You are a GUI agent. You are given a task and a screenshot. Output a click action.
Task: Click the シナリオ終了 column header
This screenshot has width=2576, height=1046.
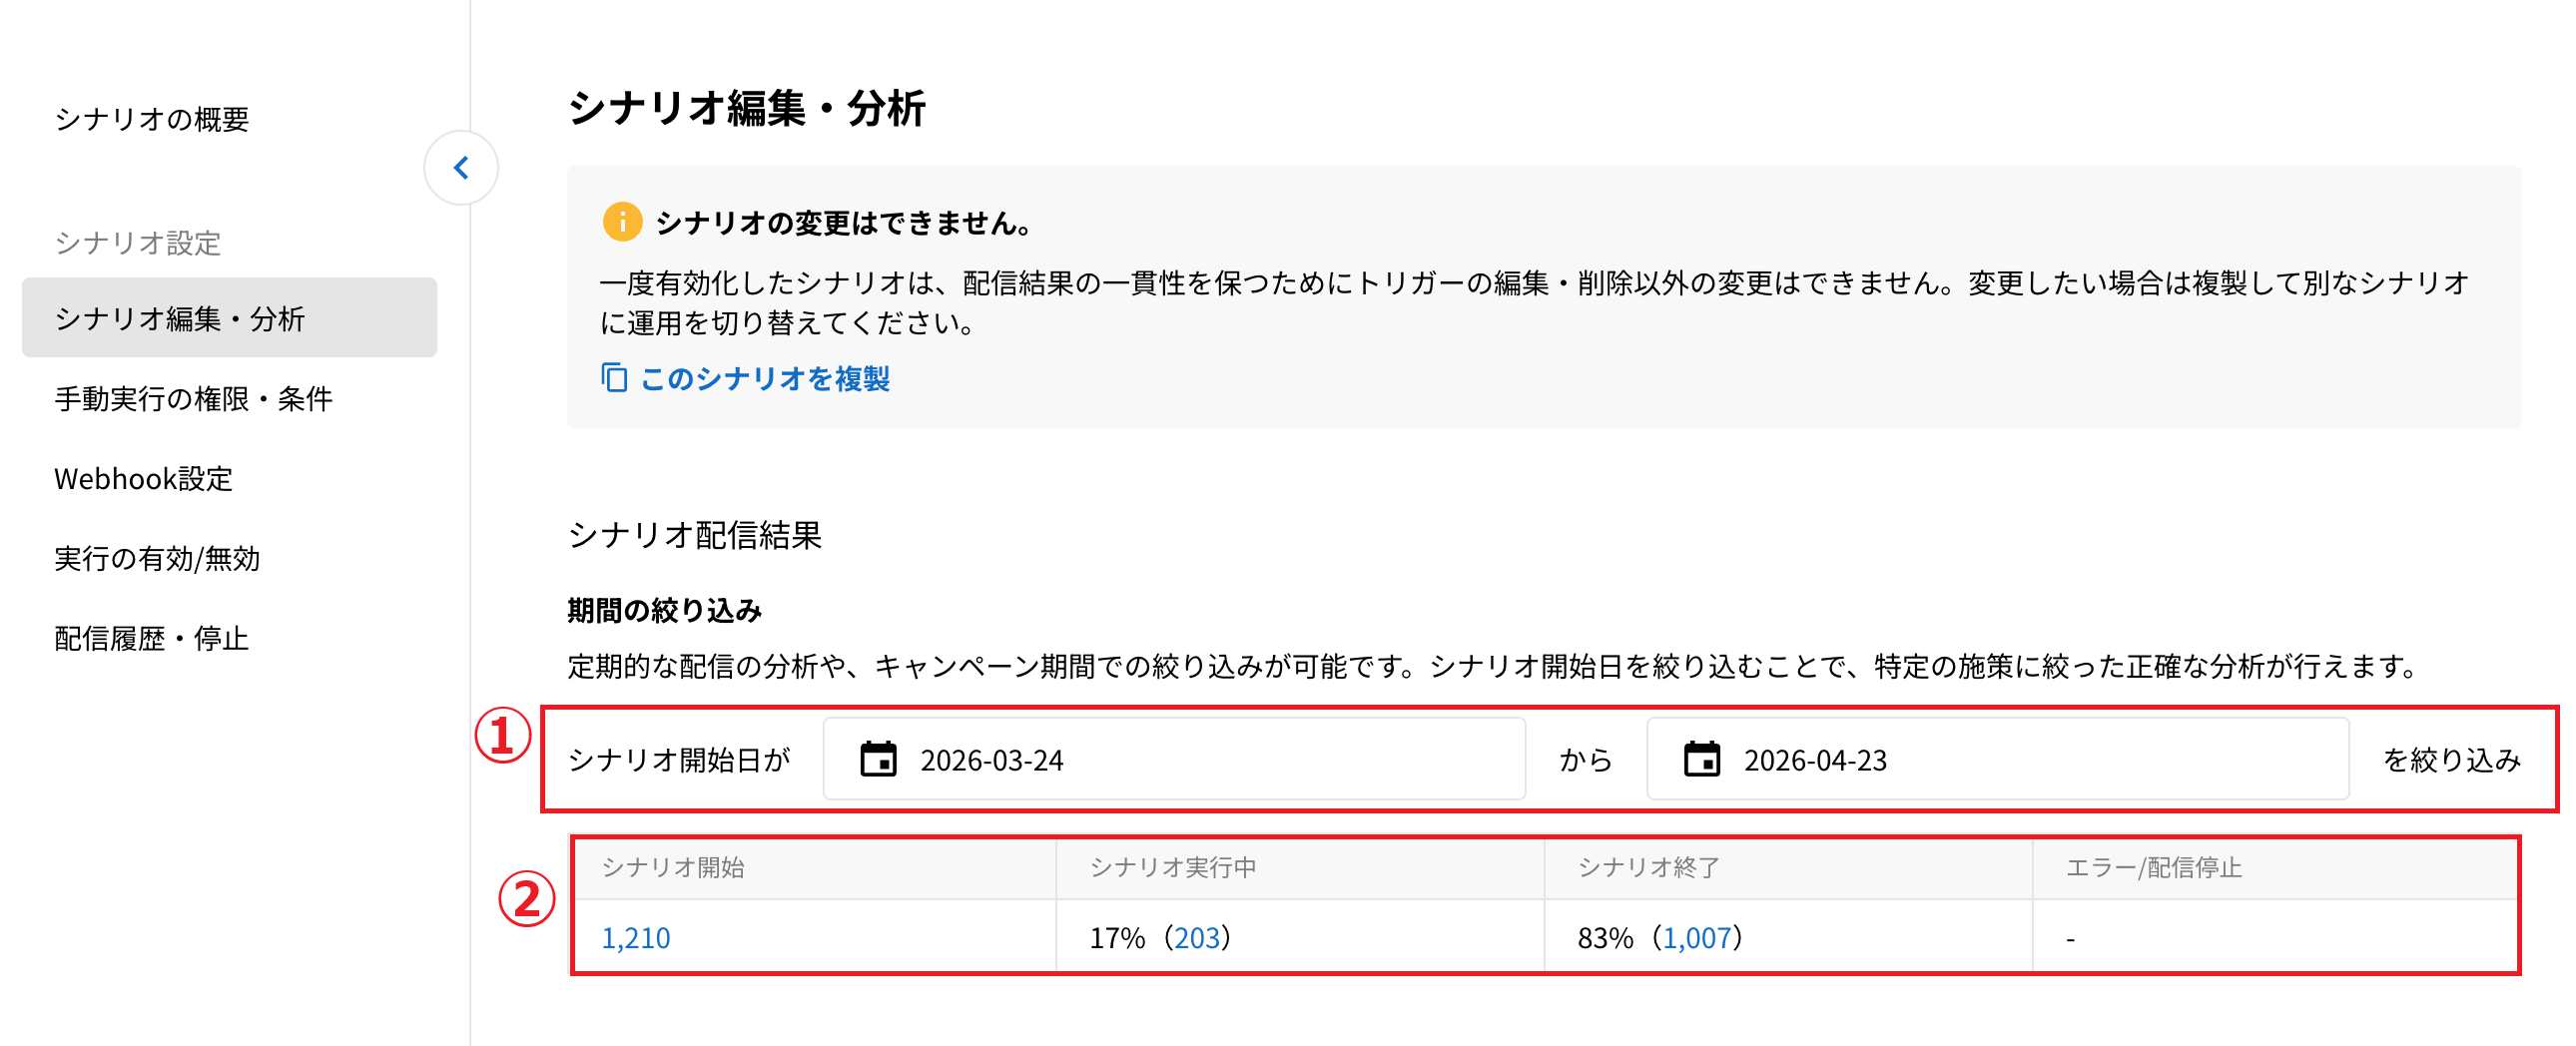(x=1649, y=867)
